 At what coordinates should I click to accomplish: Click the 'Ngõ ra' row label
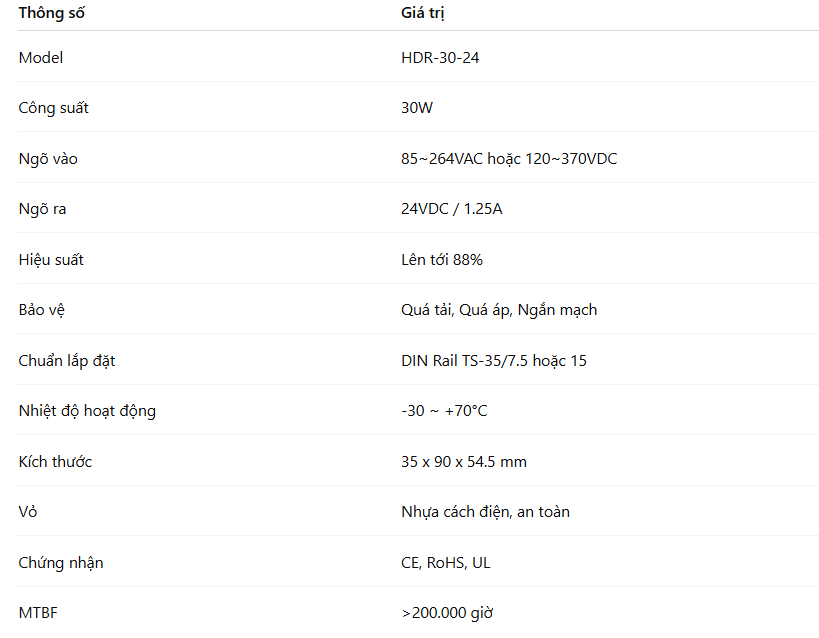(x=43, y=209)
